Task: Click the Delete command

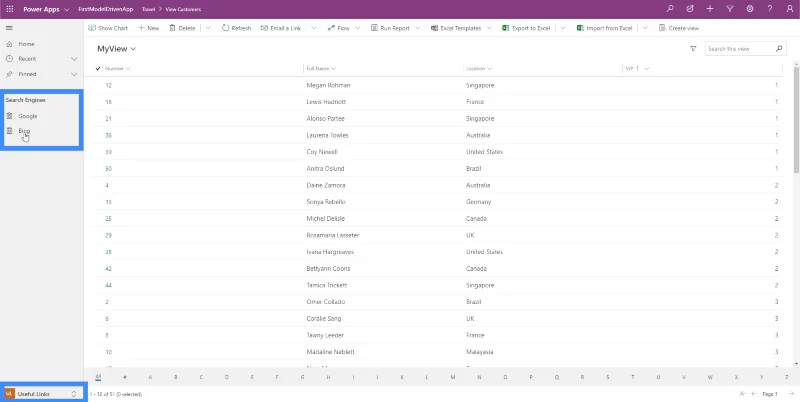Action: [182, 28]
